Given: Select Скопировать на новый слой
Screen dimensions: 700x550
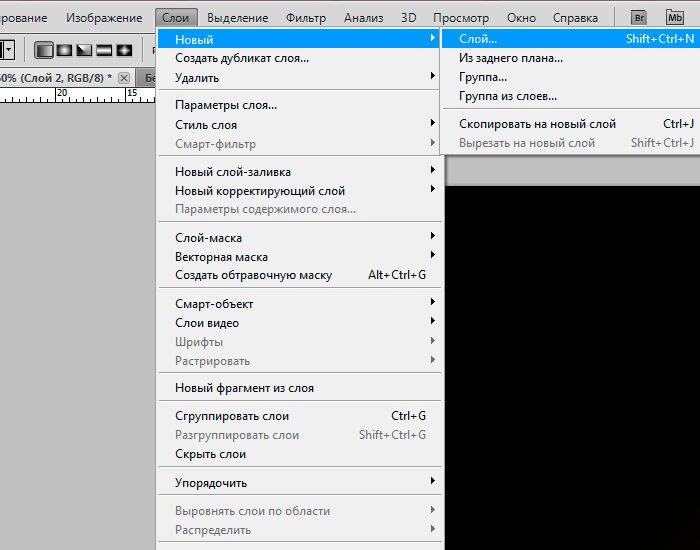Looking at the screenshot, I should 537,124.
